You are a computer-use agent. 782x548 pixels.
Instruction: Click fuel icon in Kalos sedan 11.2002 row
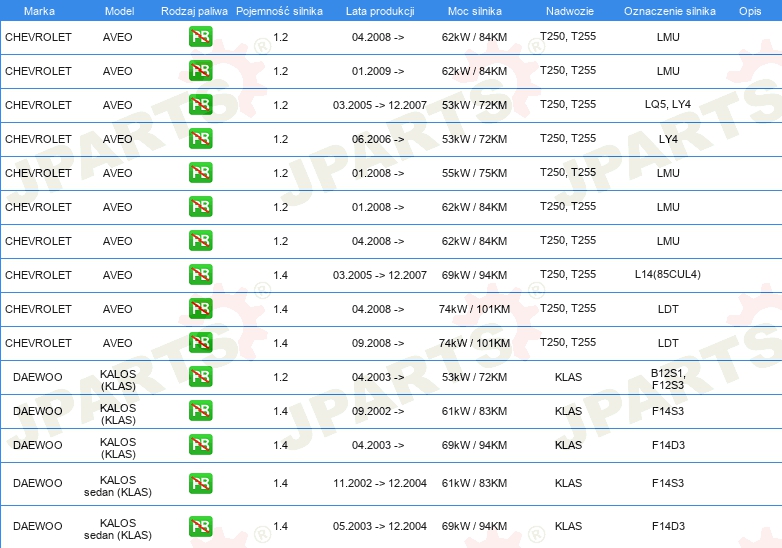[200, 483]
